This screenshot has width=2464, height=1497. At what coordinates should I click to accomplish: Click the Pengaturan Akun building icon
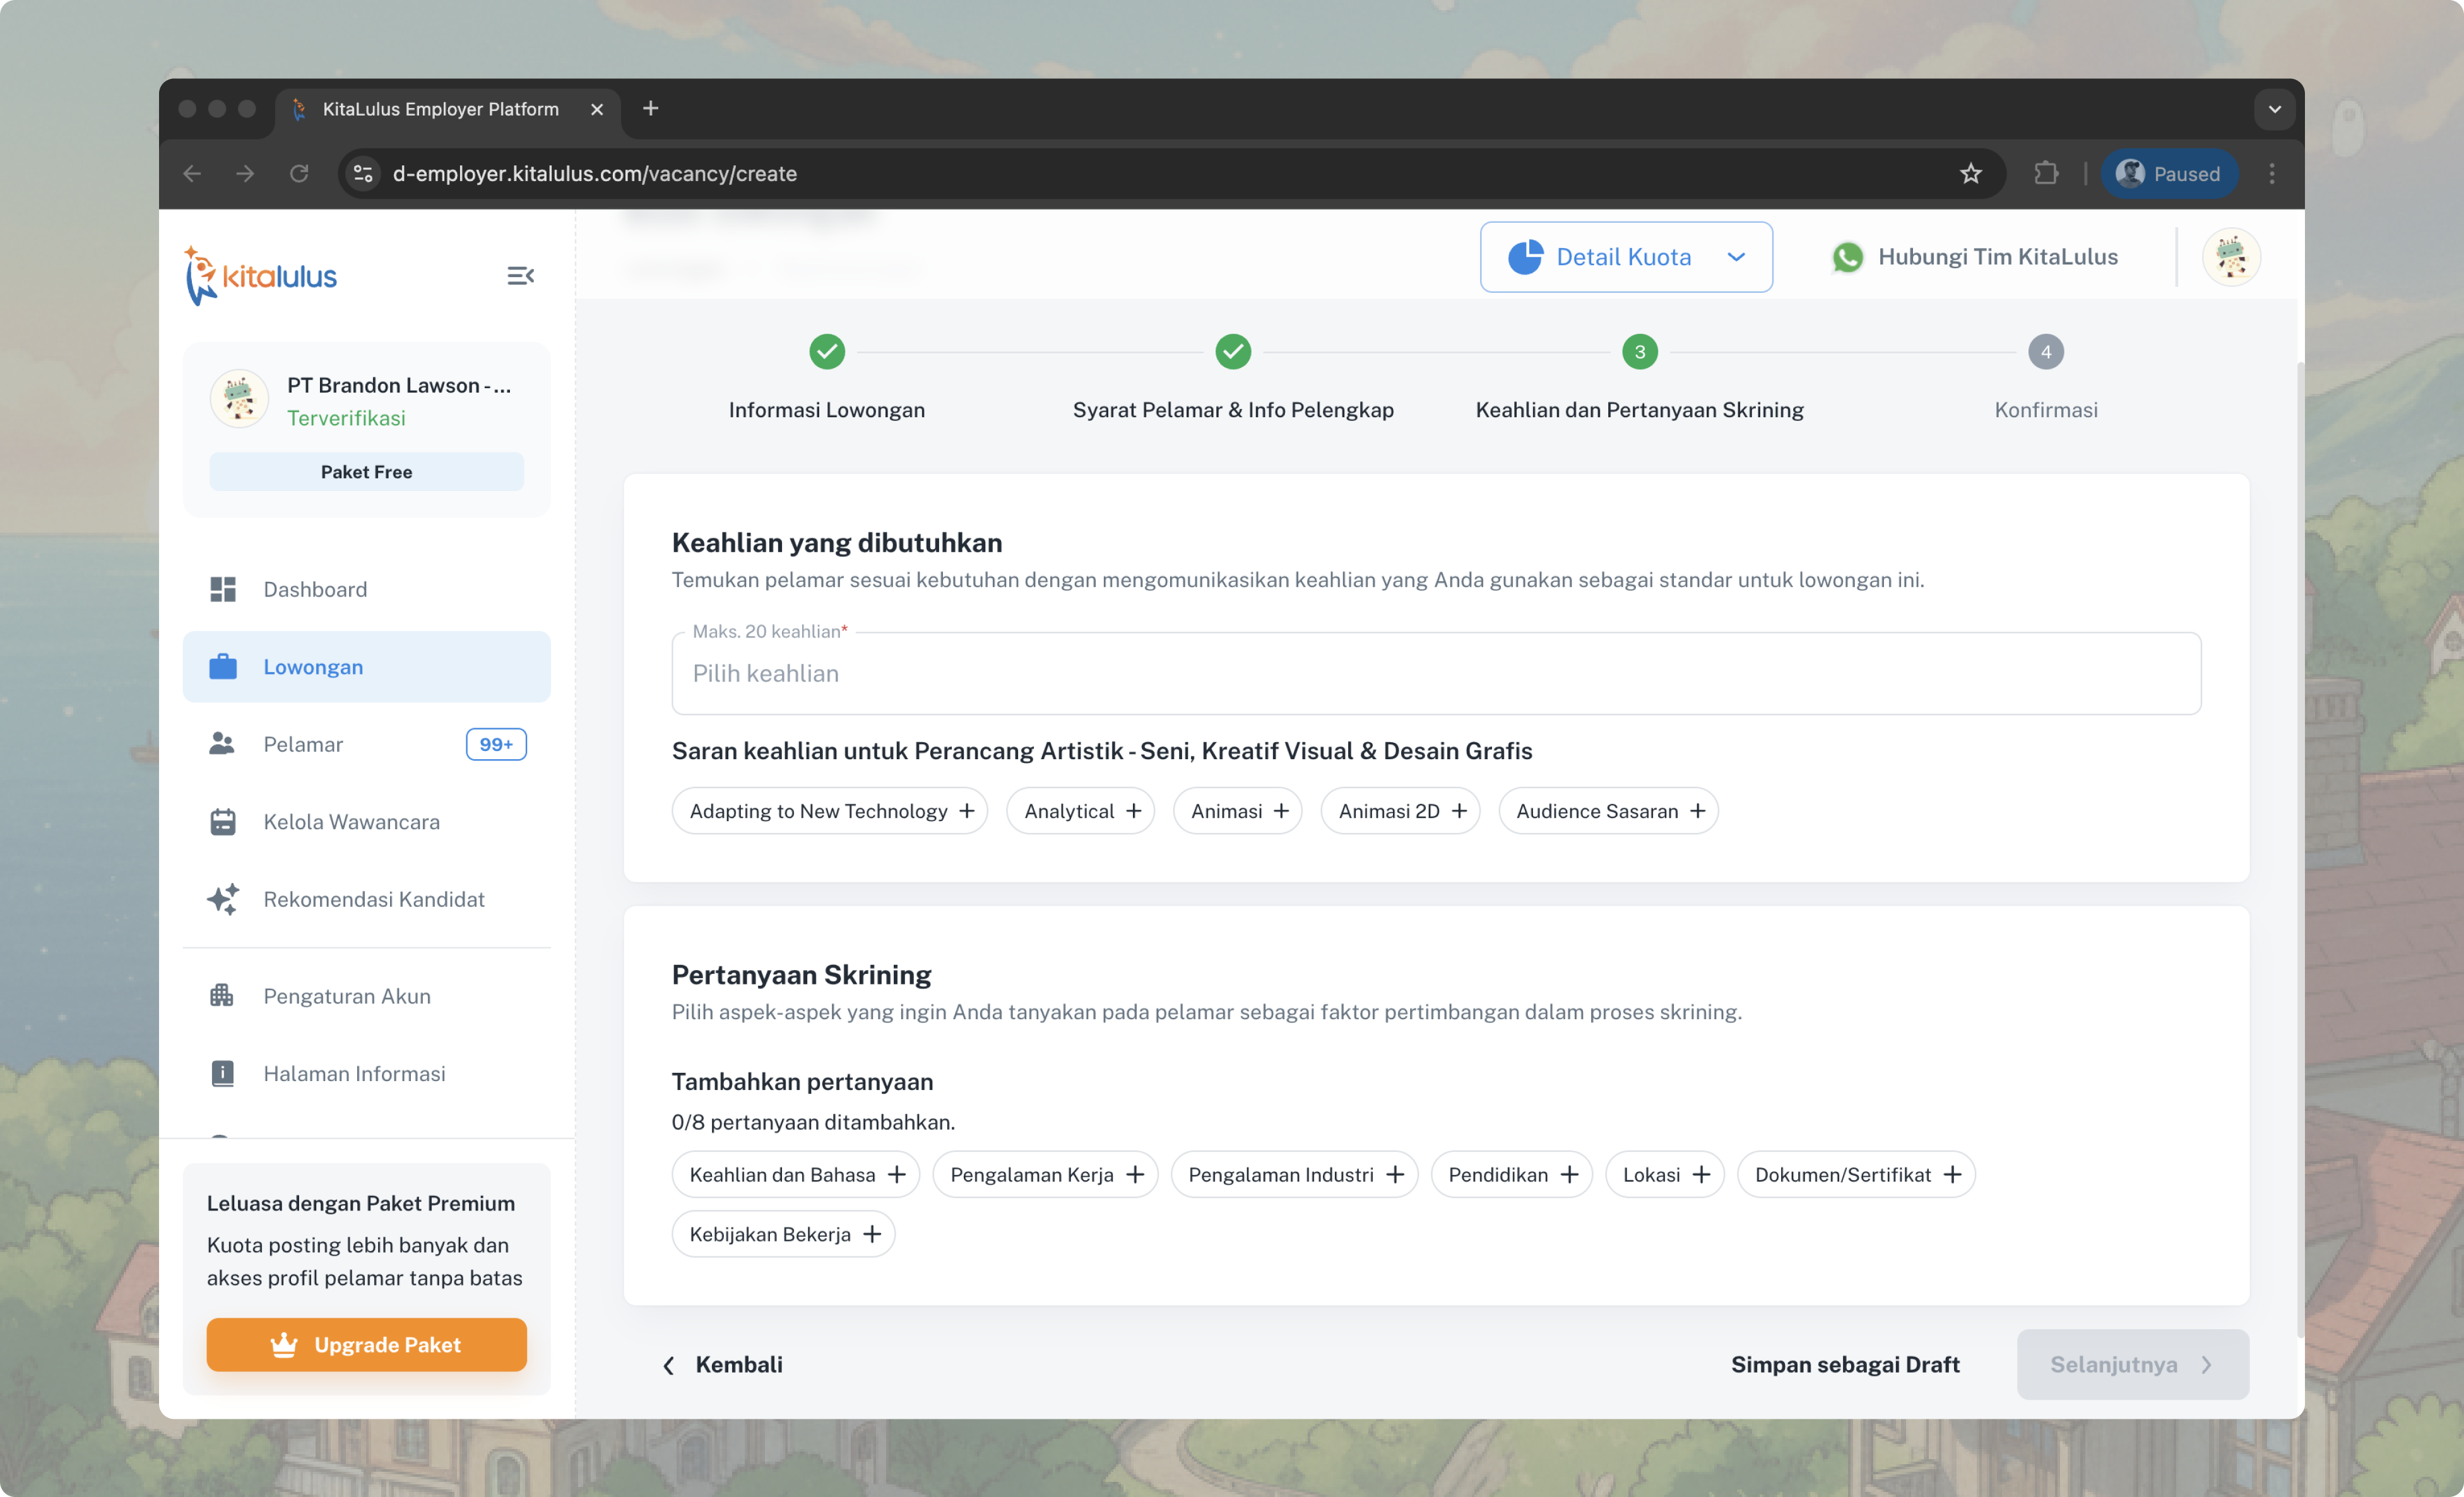tap(222, 996)
